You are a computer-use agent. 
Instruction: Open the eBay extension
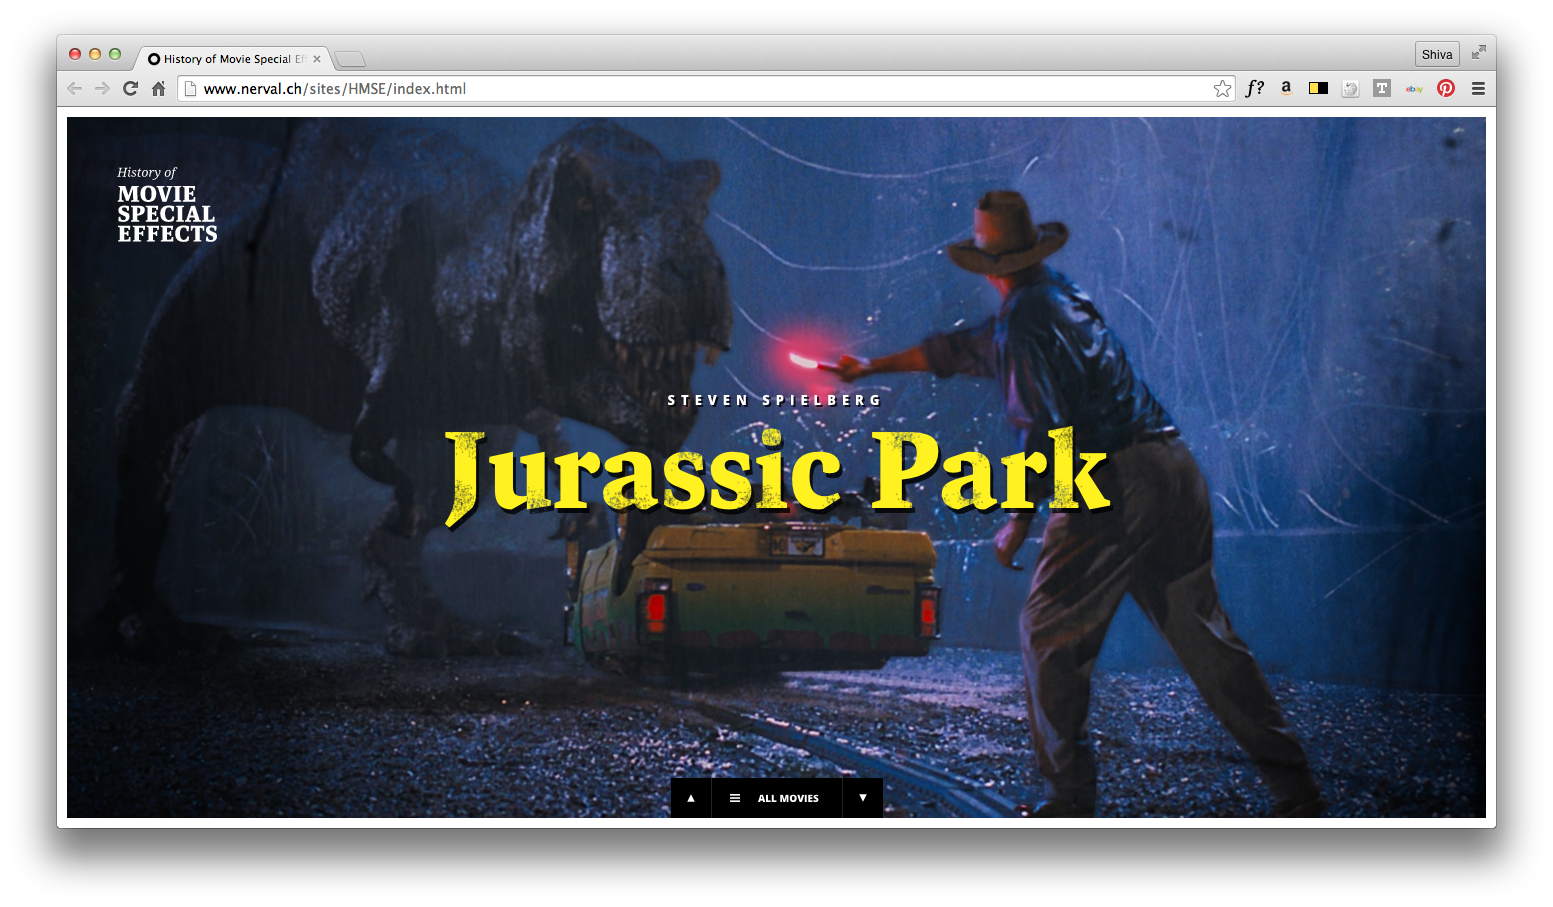(1413, 88)
